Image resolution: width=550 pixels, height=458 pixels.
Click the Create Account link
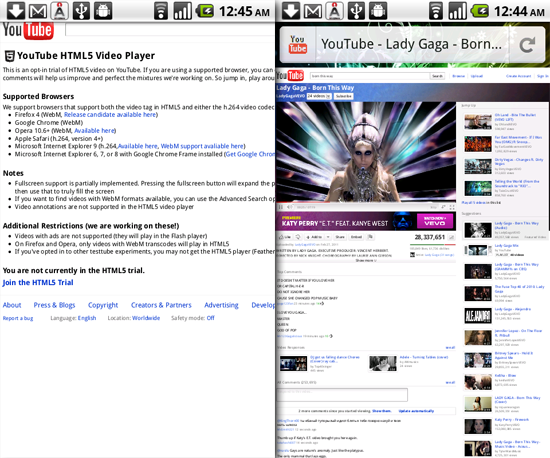pyautogui.click(x=518, y=76)
